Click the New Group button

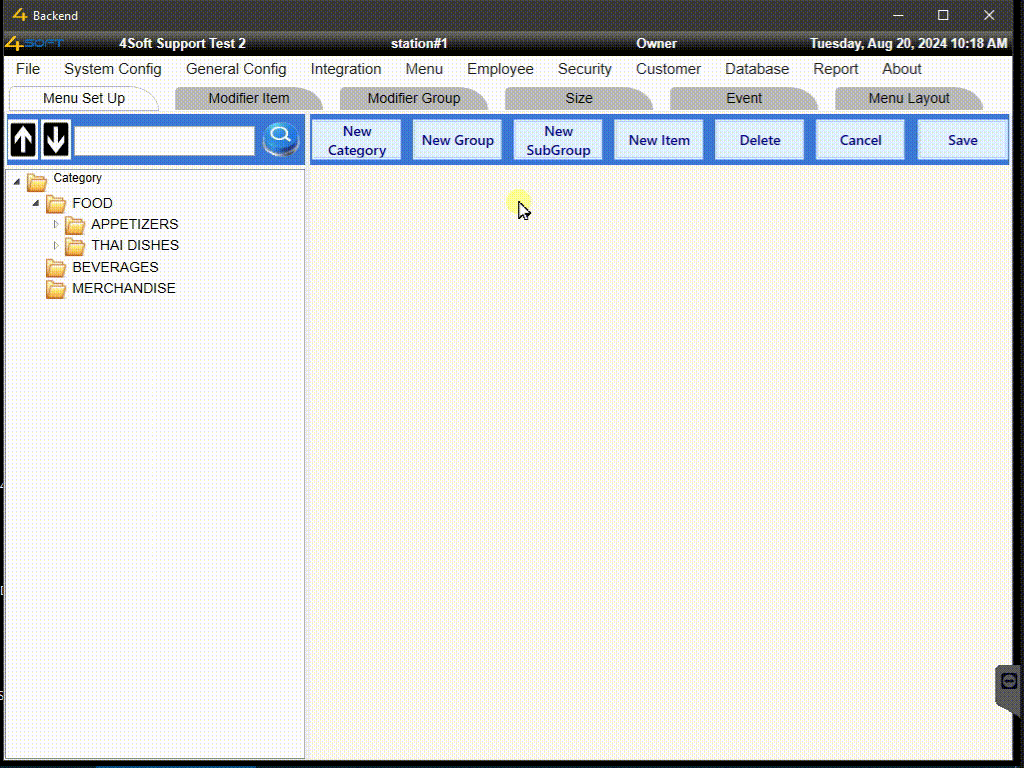click(457, 140)
